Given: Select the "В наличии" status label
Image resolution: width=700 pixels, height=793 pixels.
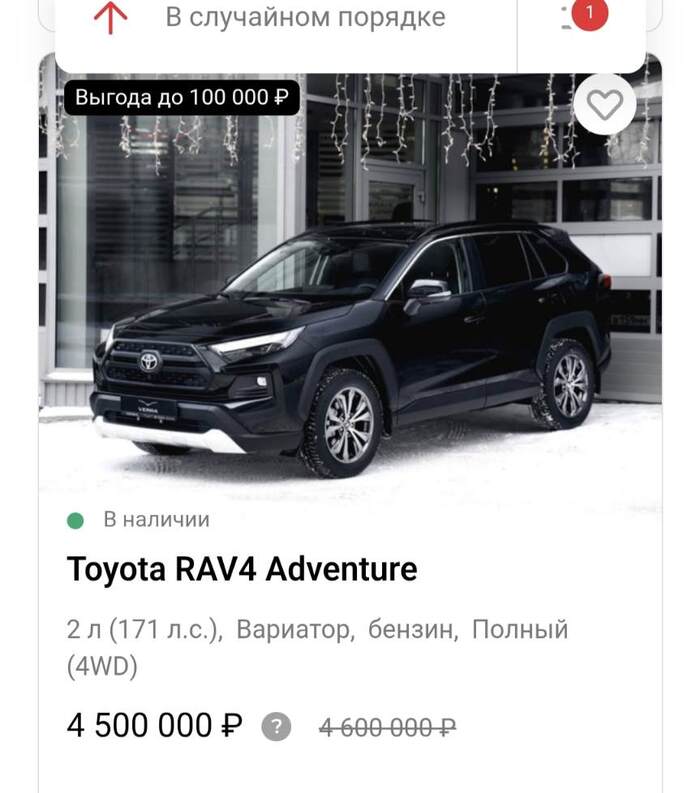Looking at the screenshot, I should pos(156,520).
